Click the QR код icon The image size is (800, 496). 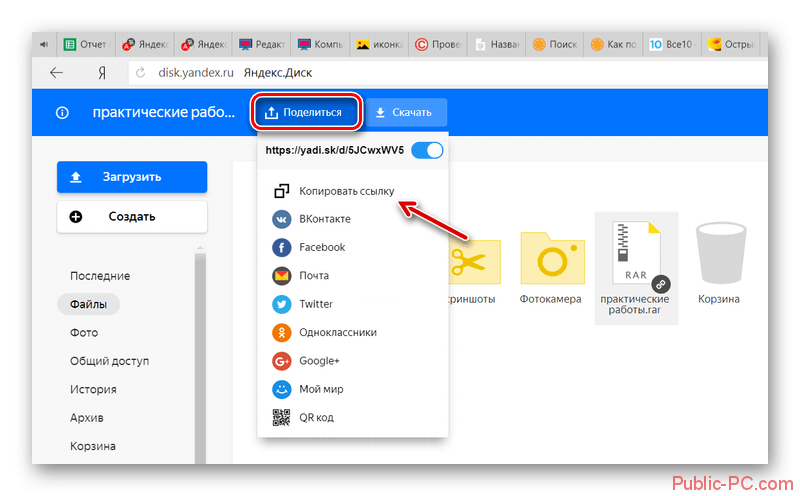coord(281,417)
